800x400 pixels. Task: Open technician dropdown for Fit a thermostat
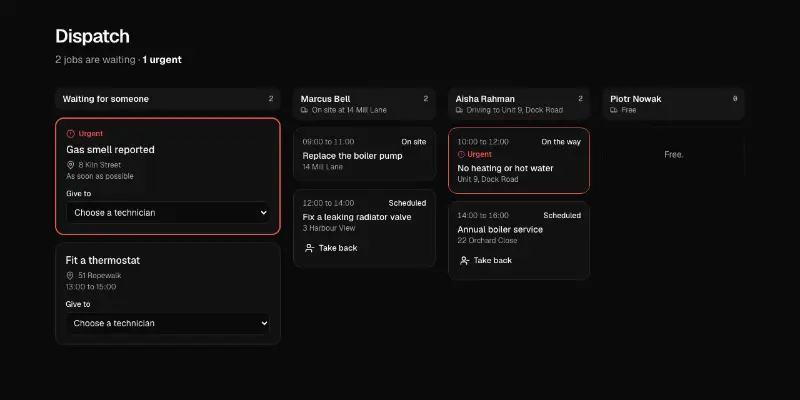point(167,323)
